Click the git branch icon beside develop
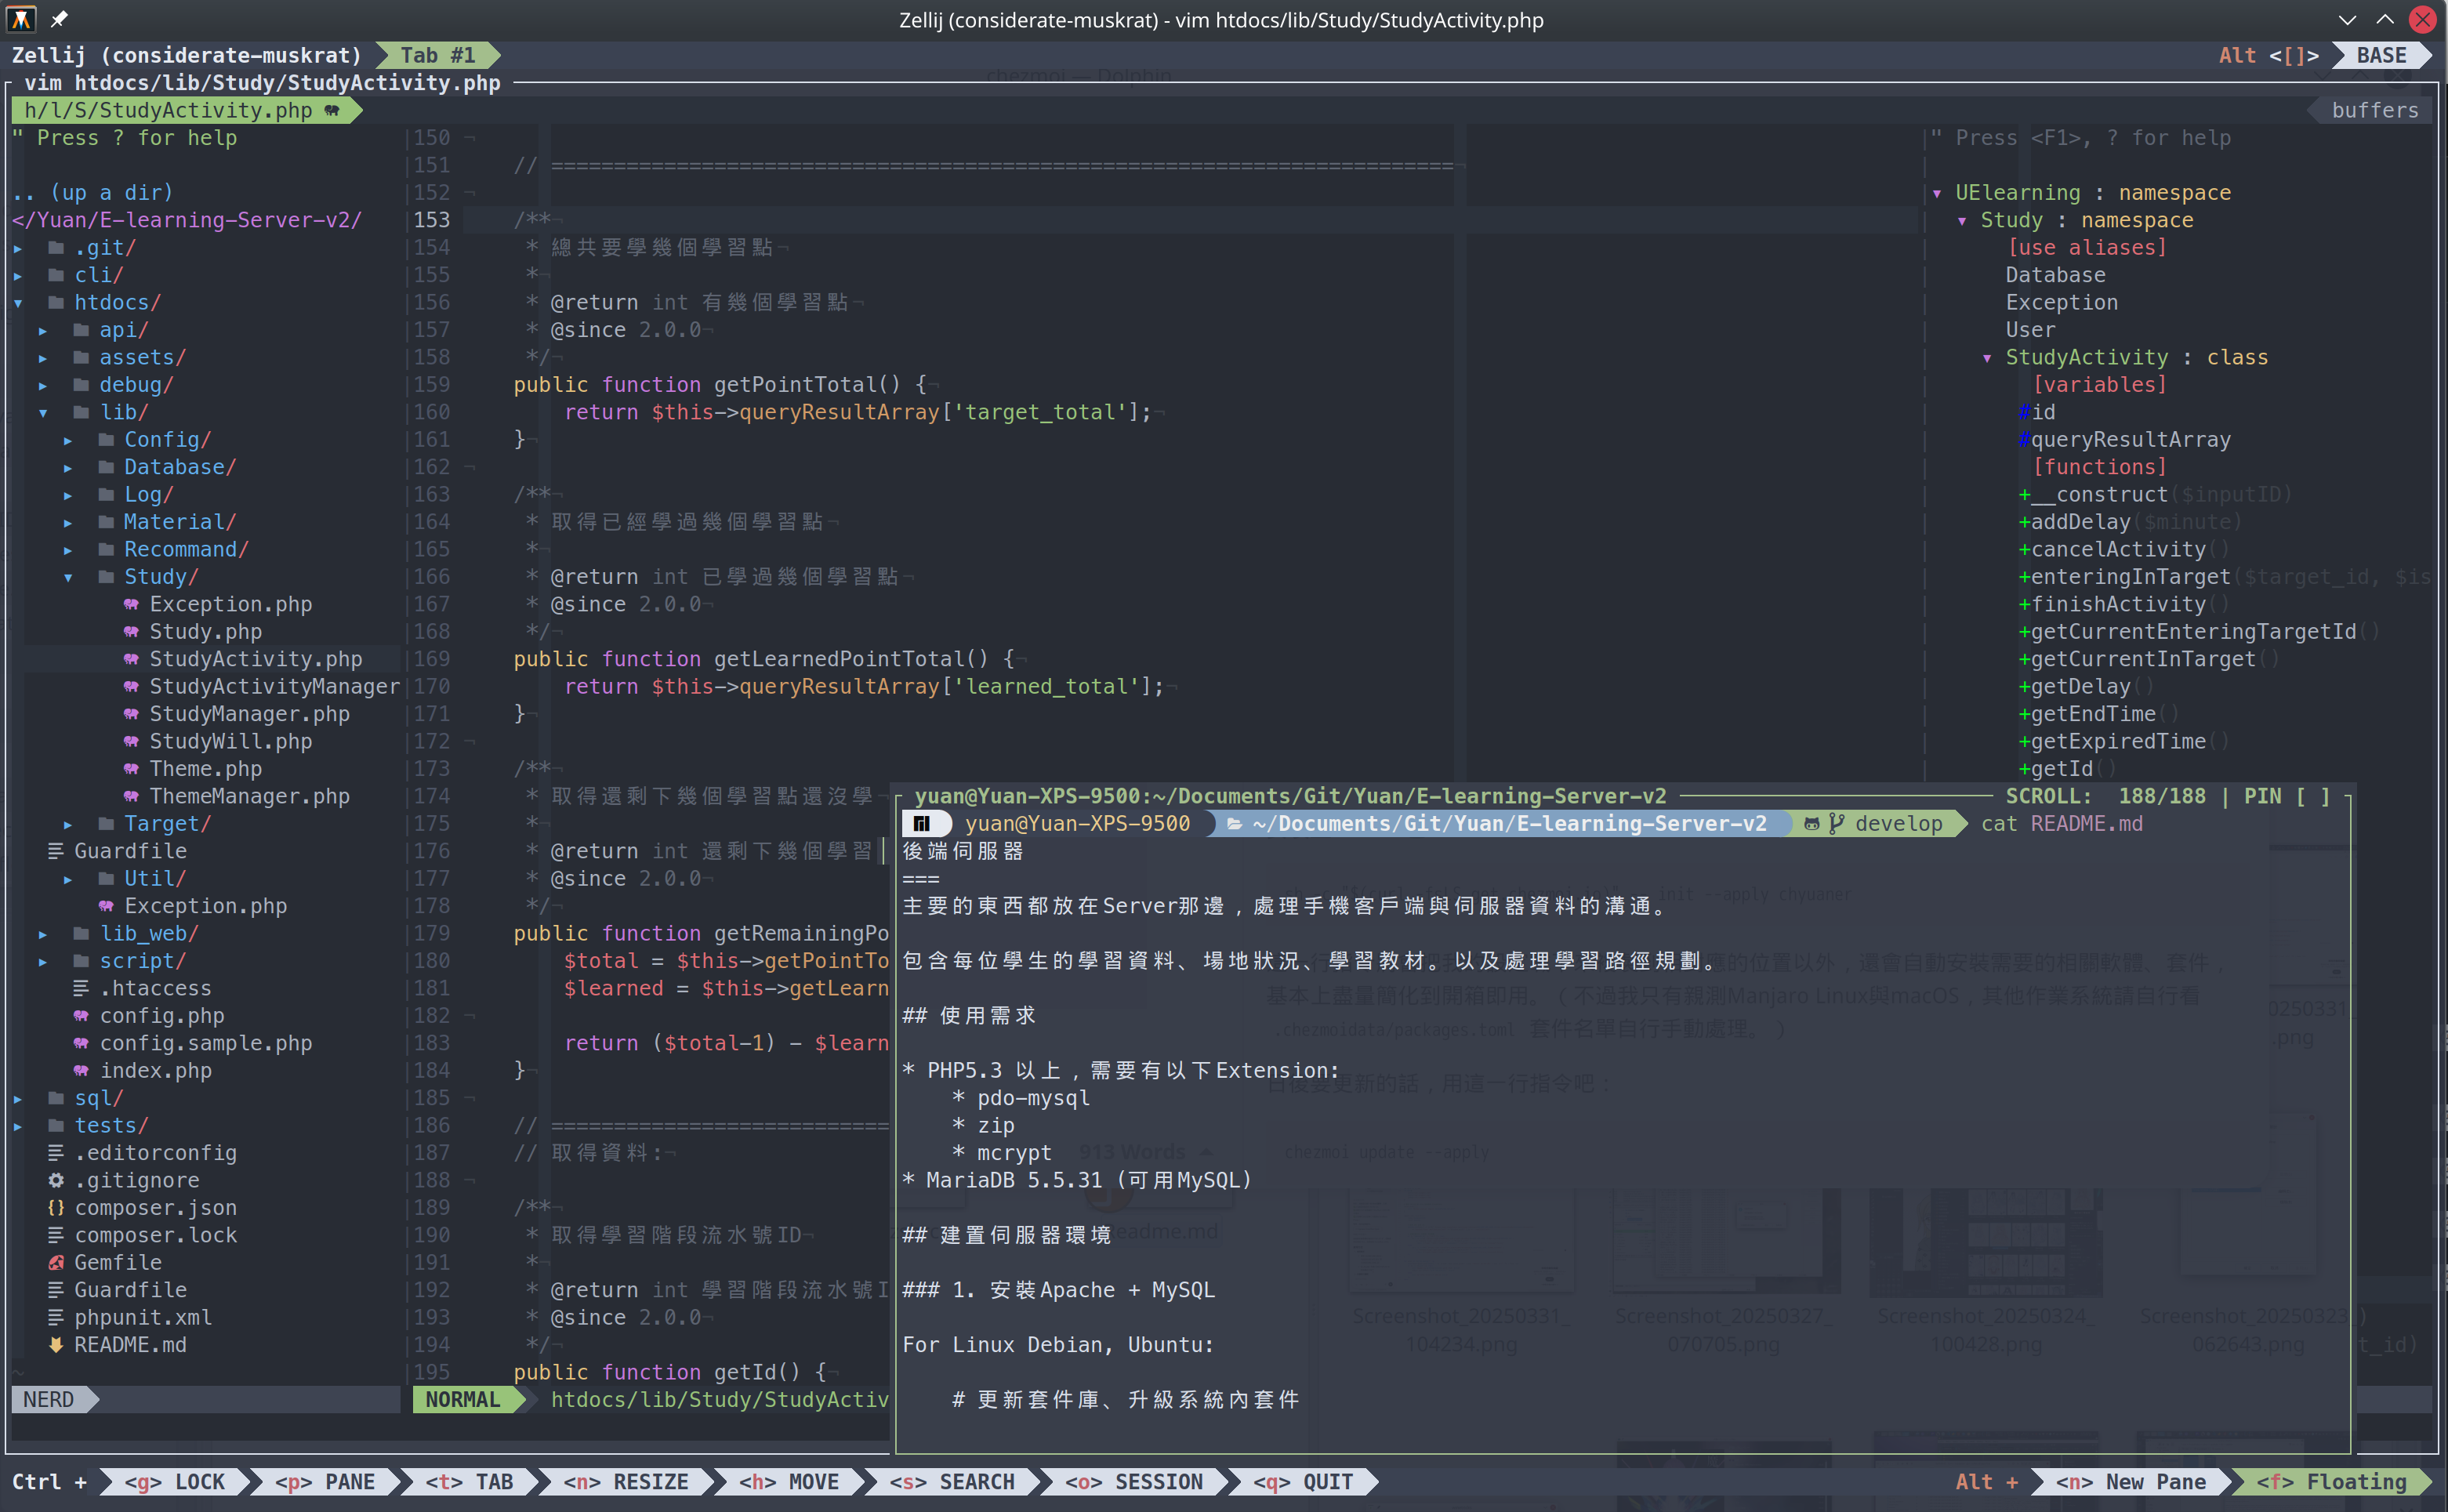 (x=1836, y=824)
